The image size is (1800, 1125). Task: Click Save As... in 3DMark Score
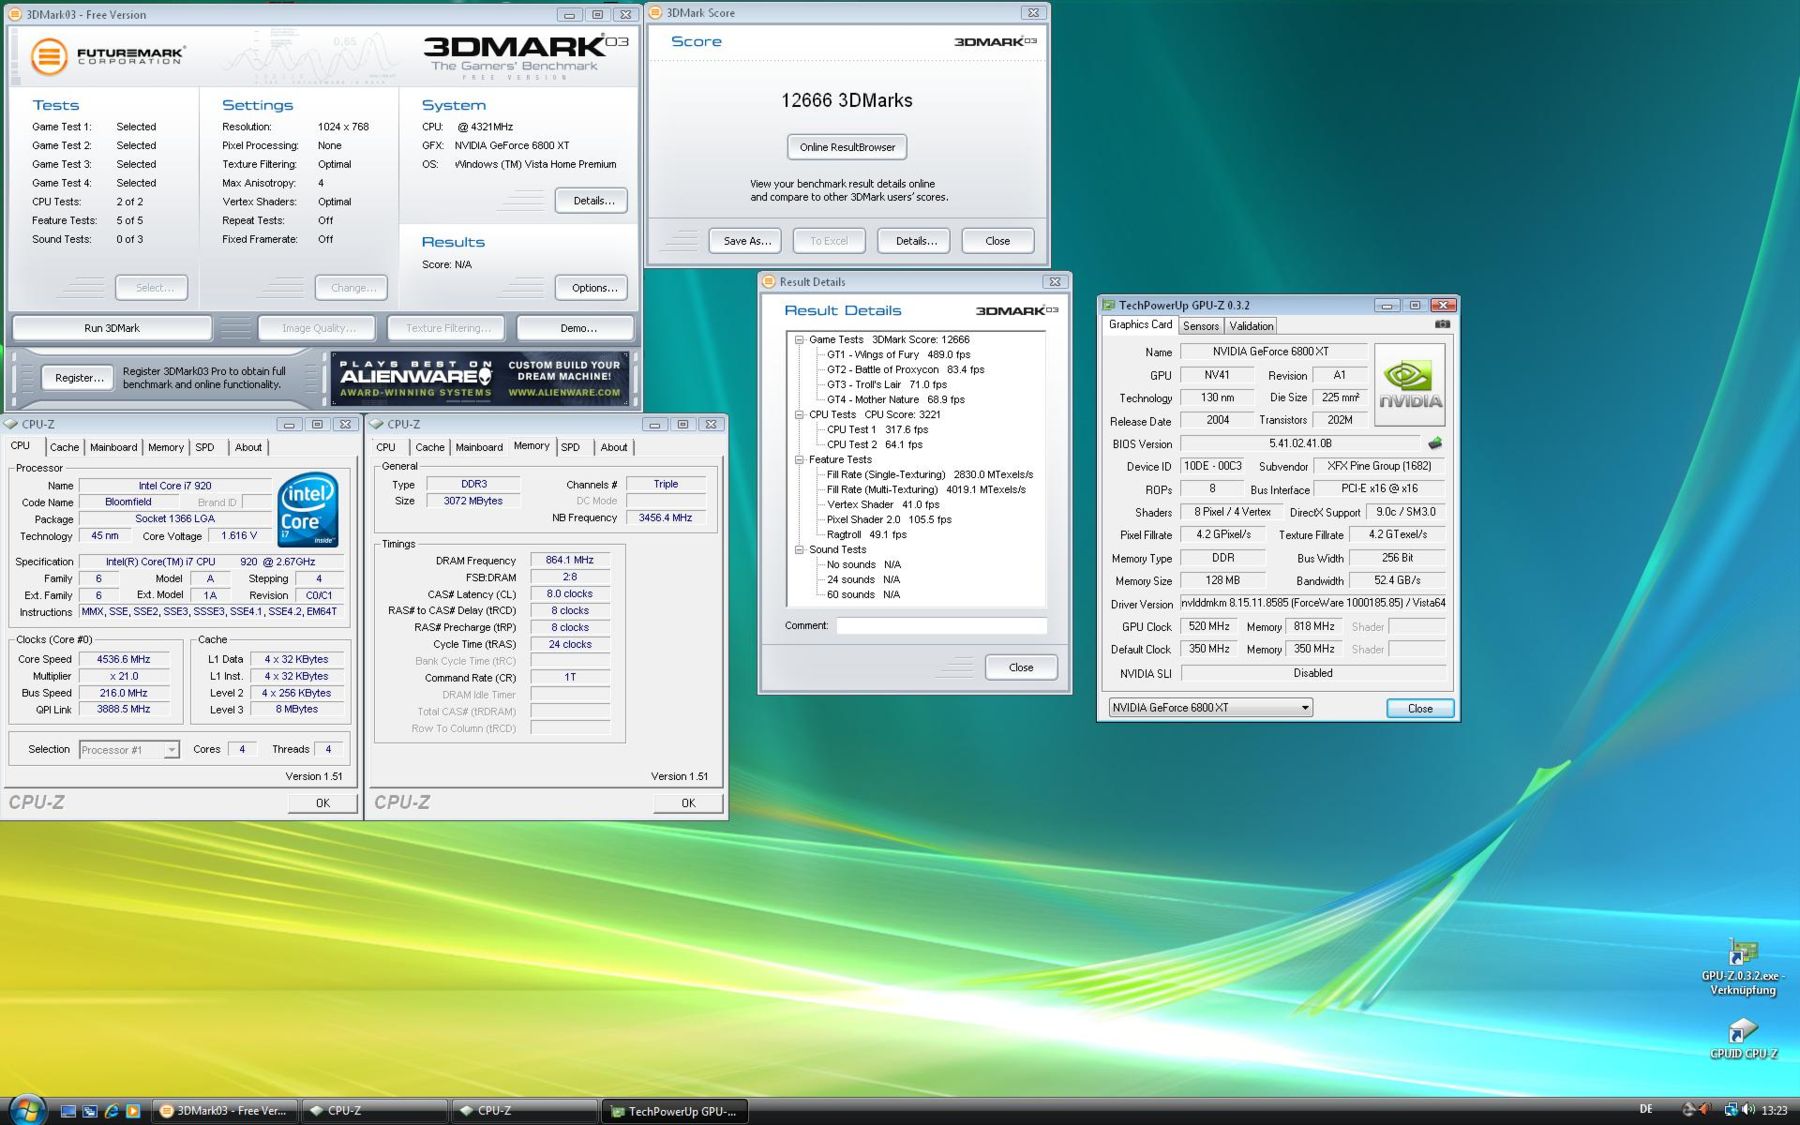click(747, 241)
